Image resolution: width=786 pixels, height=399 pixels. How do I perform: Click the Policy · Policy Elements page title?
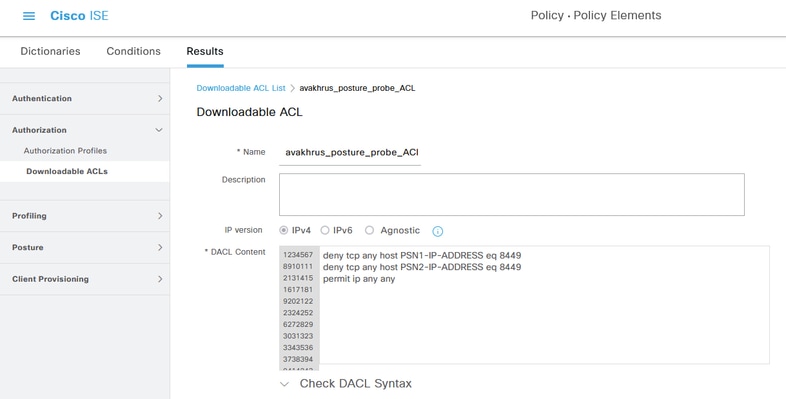point(596,16)
